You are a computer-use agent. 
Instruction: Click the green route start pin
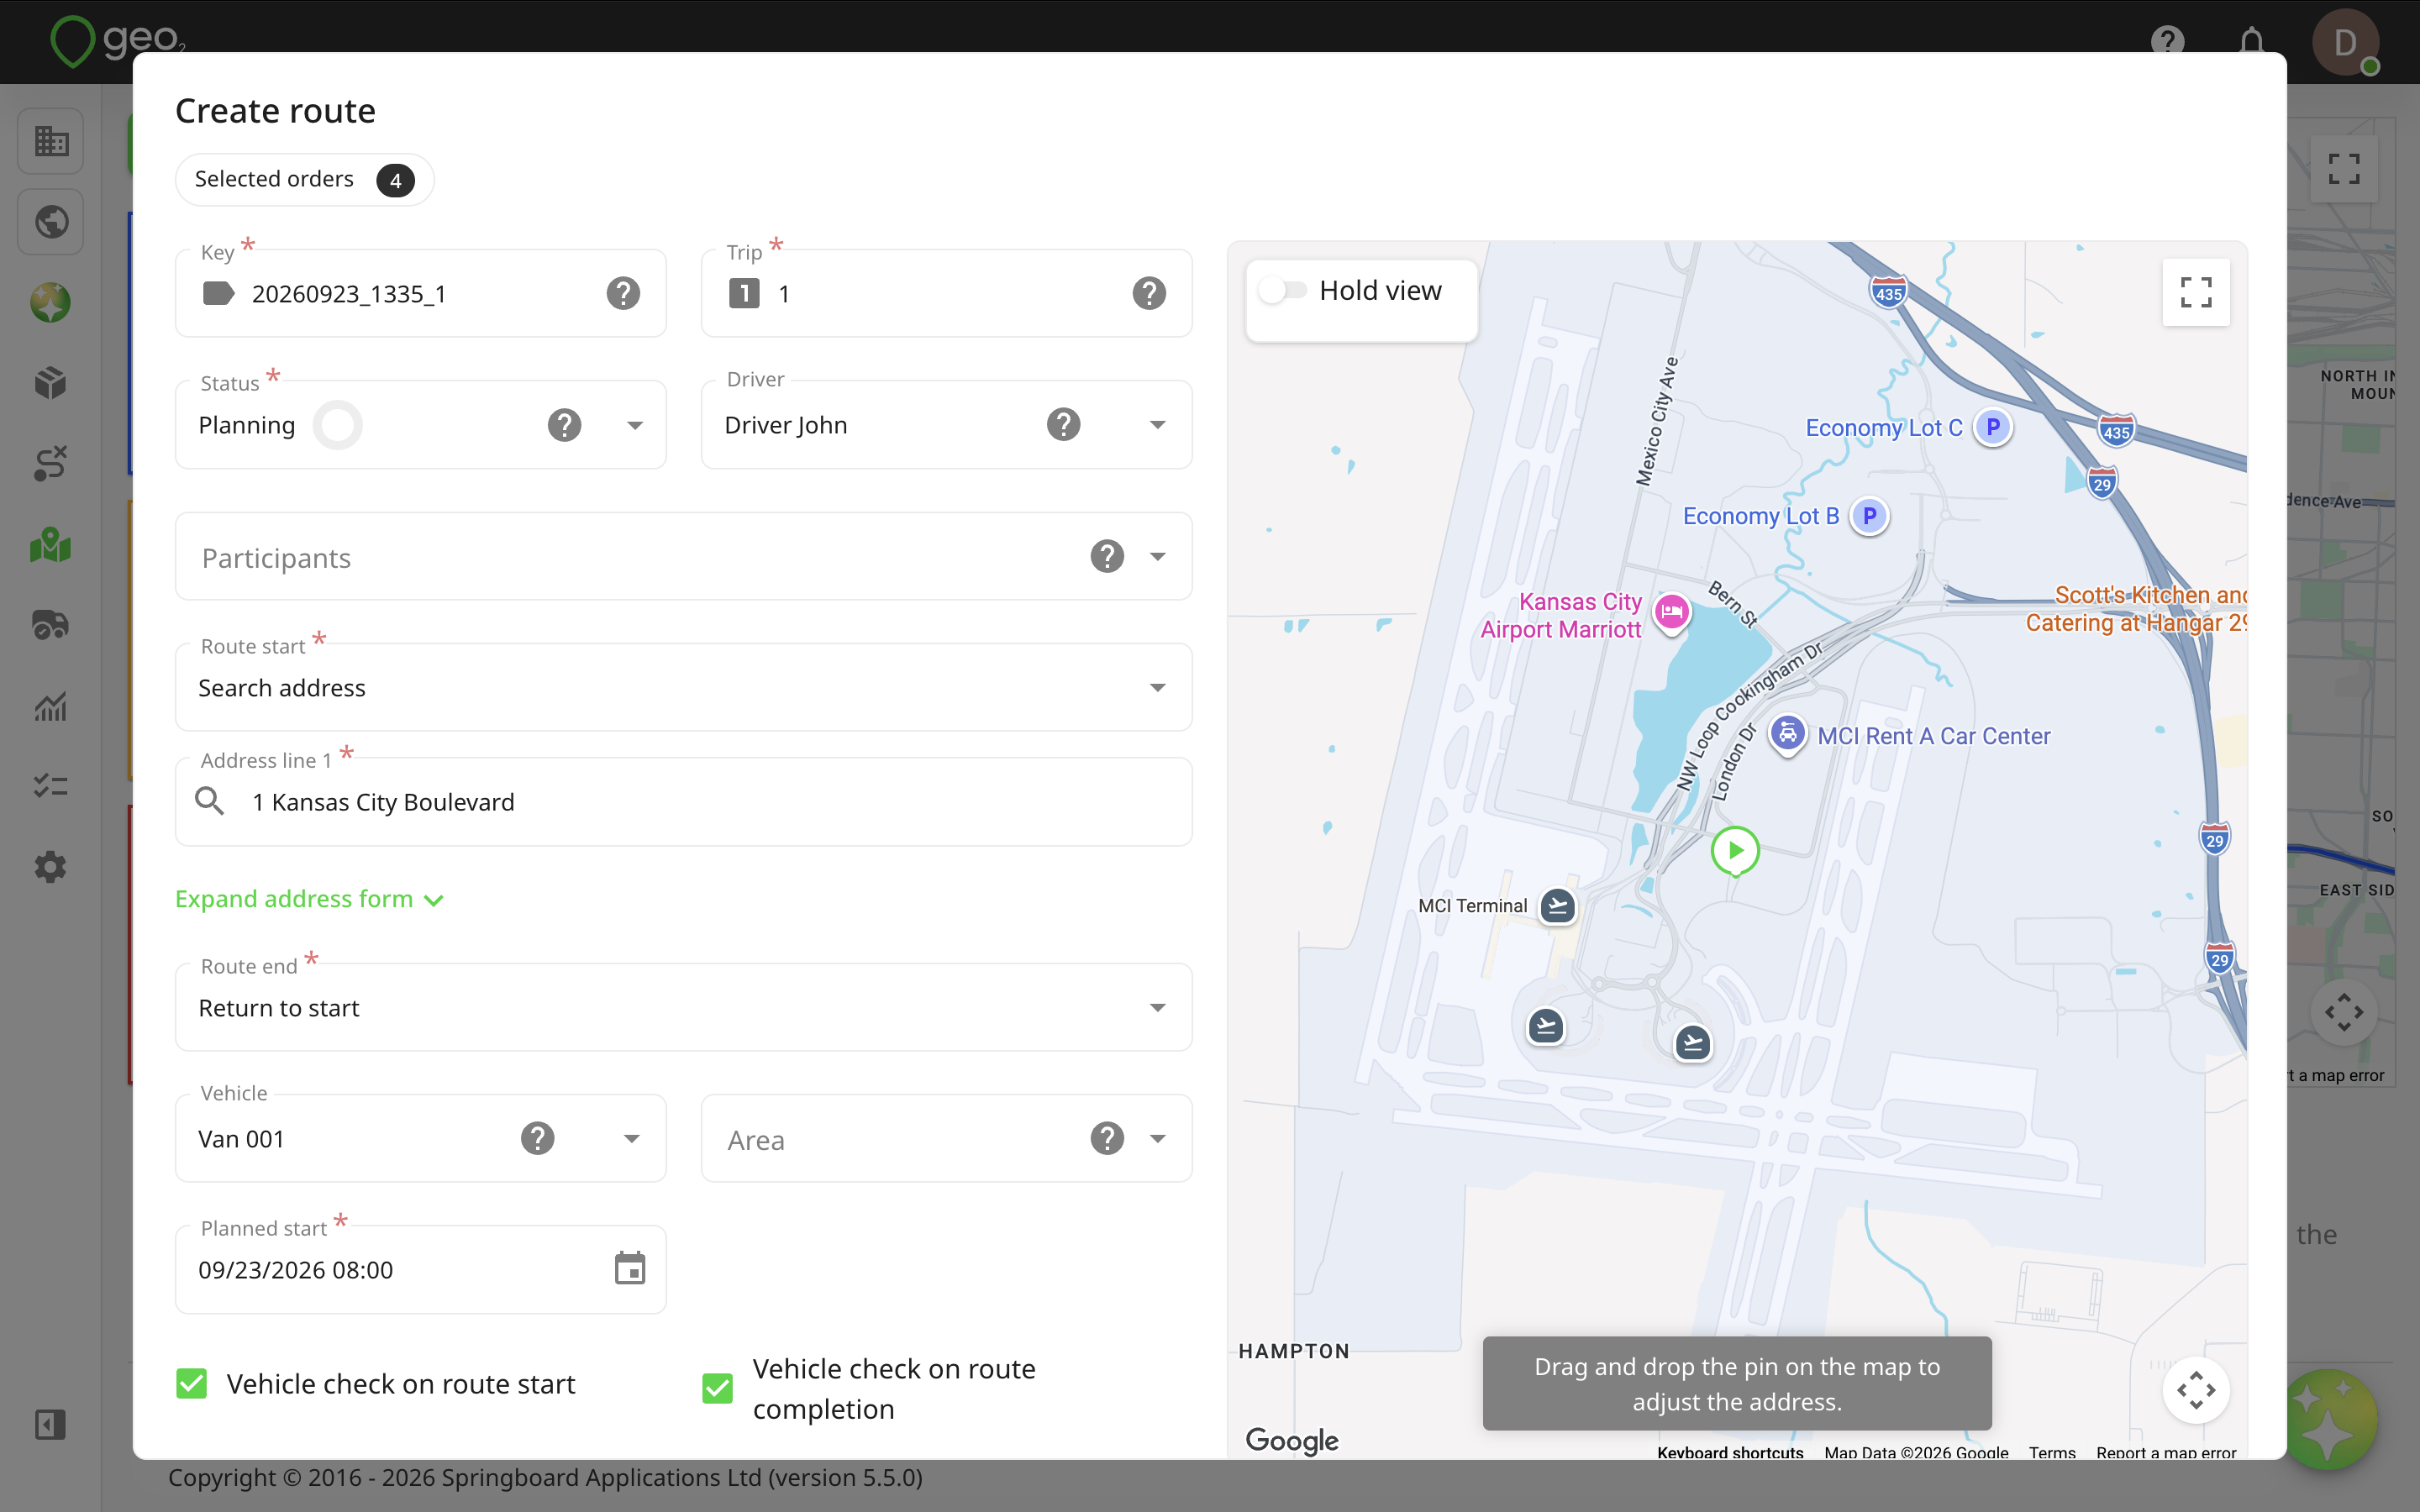click(x=1735, y=851)
